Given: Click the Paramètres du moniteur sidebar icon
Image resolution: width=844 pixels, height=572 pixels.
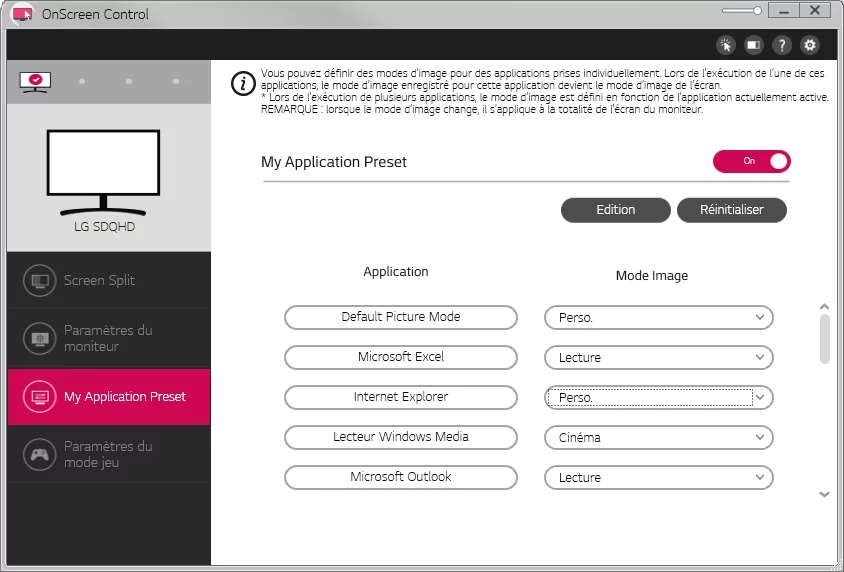Looking at the screenshot, I should [x=40, y=338].
